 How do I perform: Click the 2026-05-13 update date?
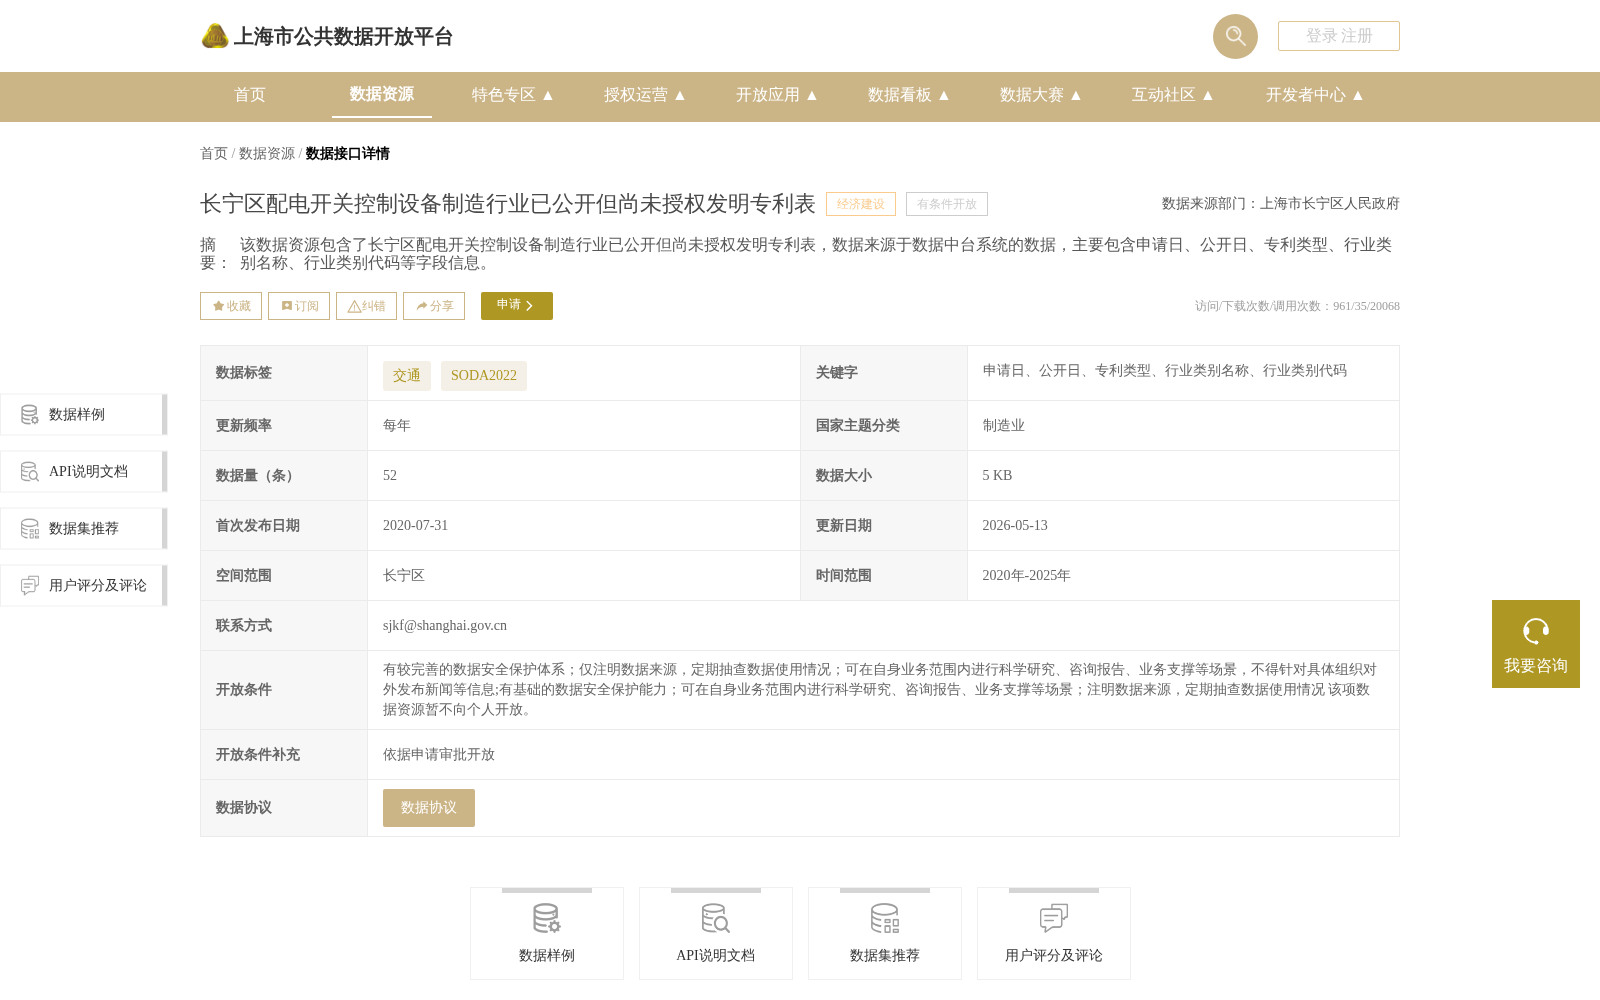tap(1015, 526)
